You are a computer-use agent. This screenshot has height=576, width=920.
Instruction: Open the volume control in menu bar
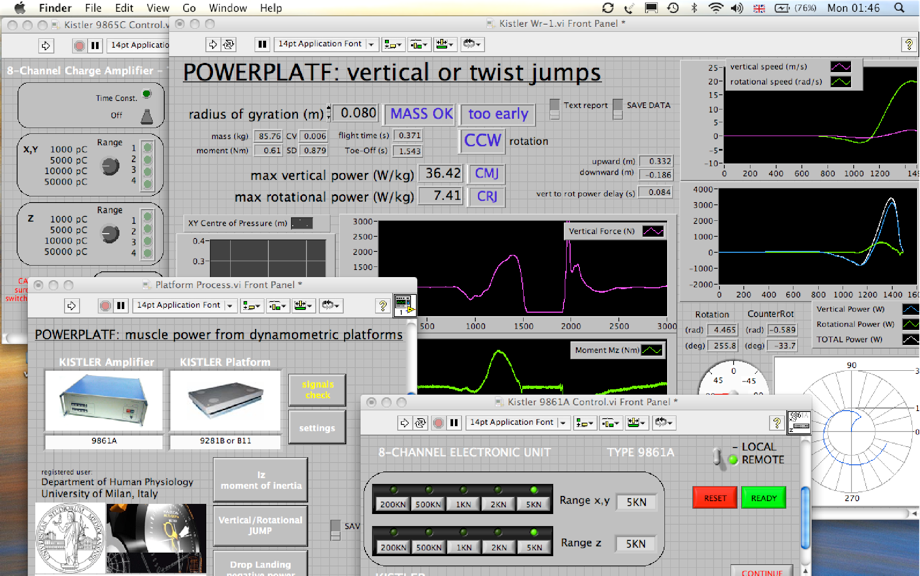[x=736, y=8]
